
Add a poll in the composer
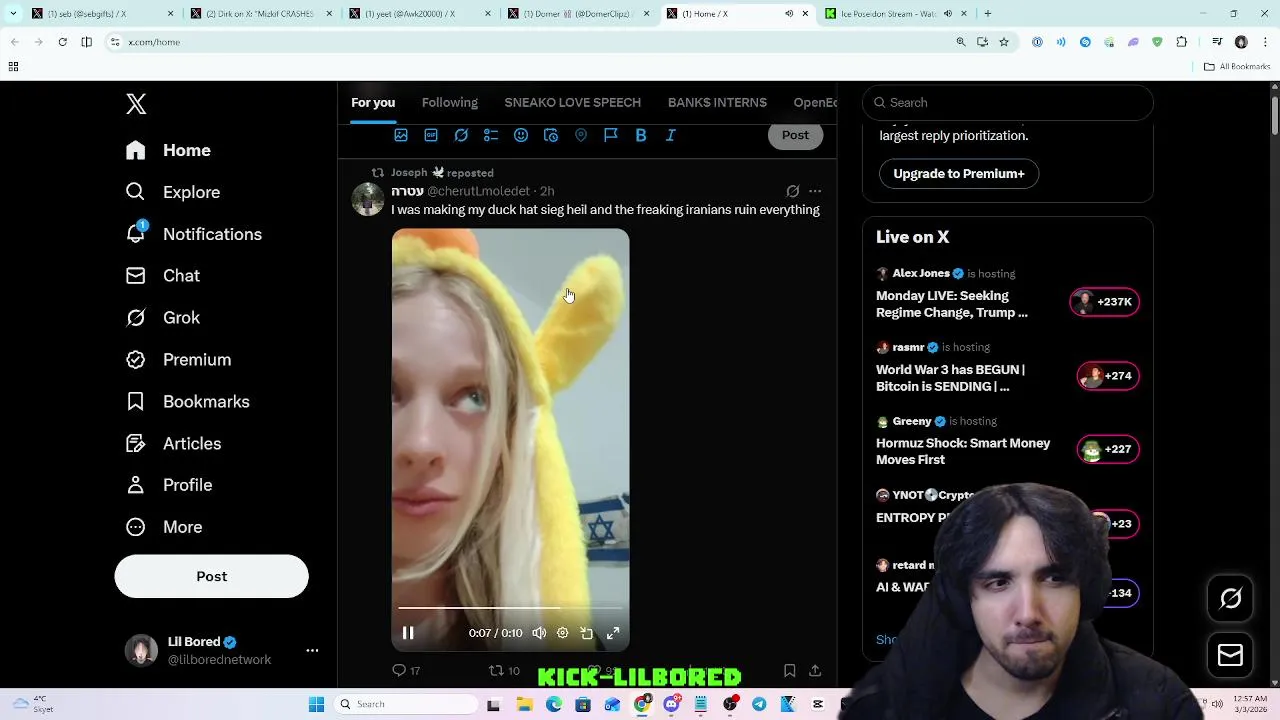pos(491,135)
